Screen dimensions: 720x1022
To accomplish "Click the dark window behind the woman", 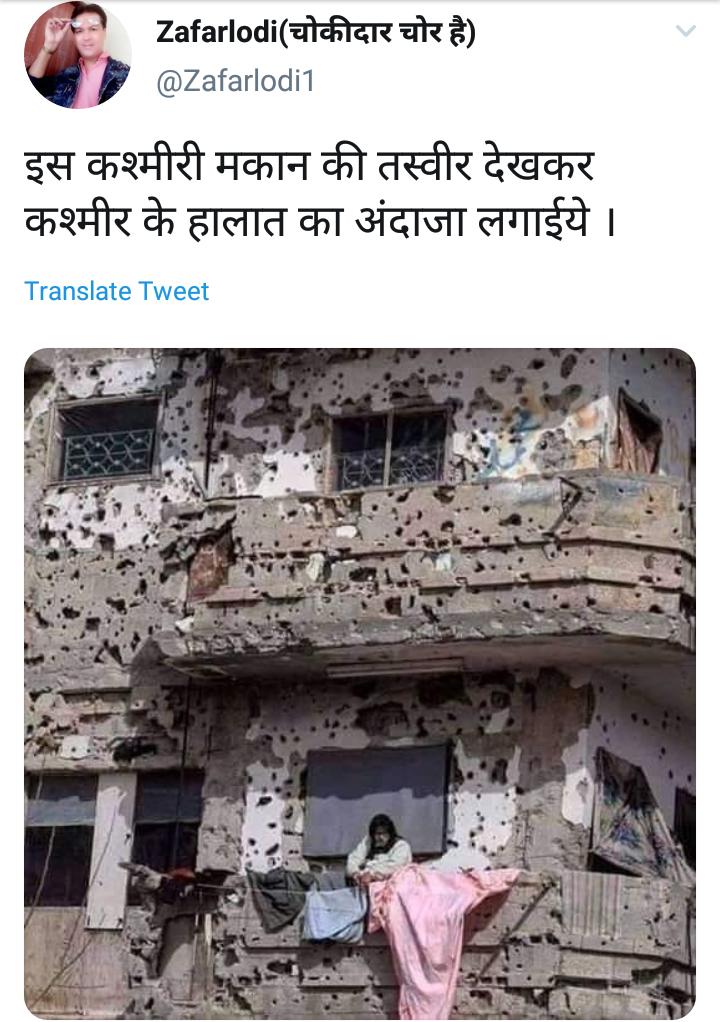I will (x=377, y=798).
